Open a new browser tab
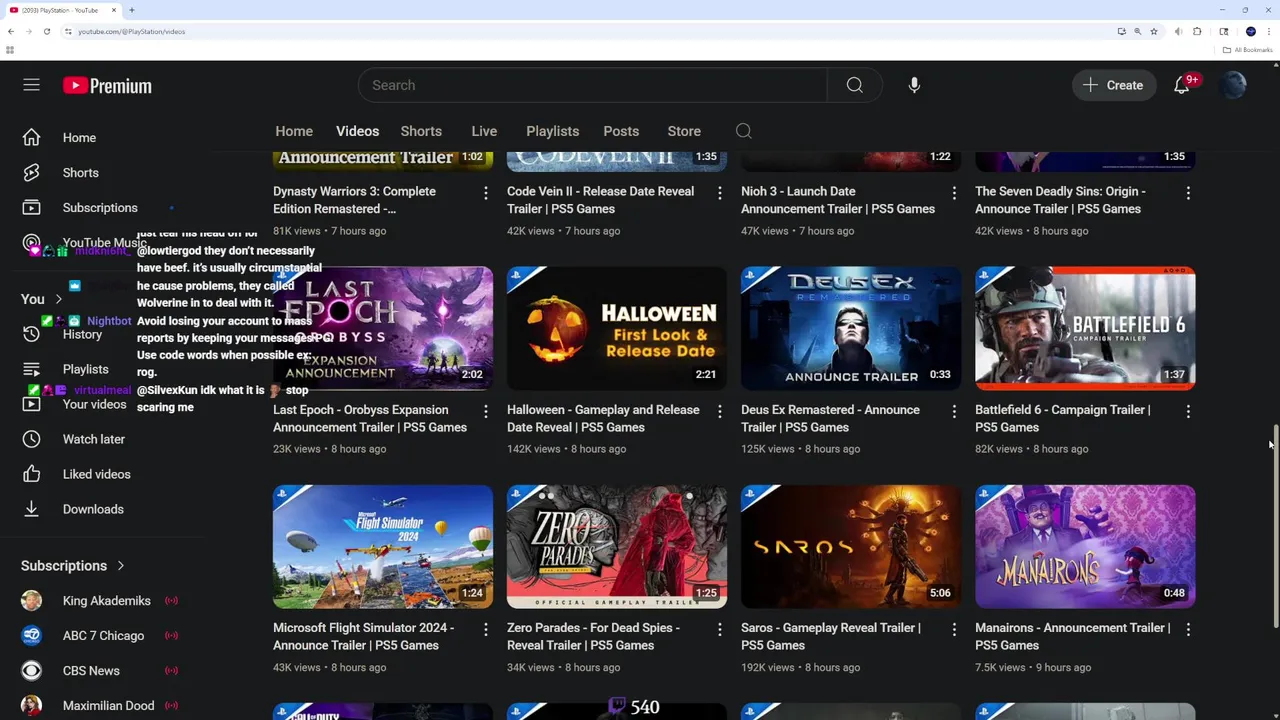This screenshot has height=720, width=1280. click(x=131, y=10)
